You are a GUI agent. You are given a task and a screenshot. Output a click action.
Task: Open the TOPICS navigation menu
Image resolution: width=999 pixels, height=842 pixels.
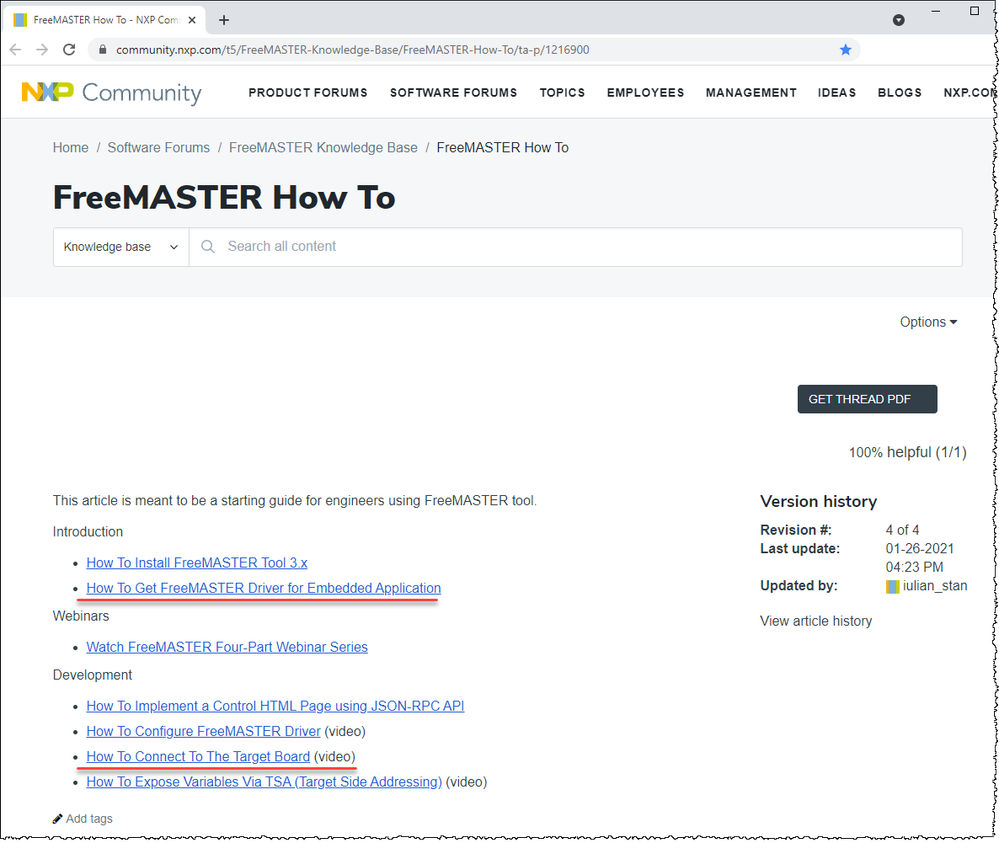point(562,92)
